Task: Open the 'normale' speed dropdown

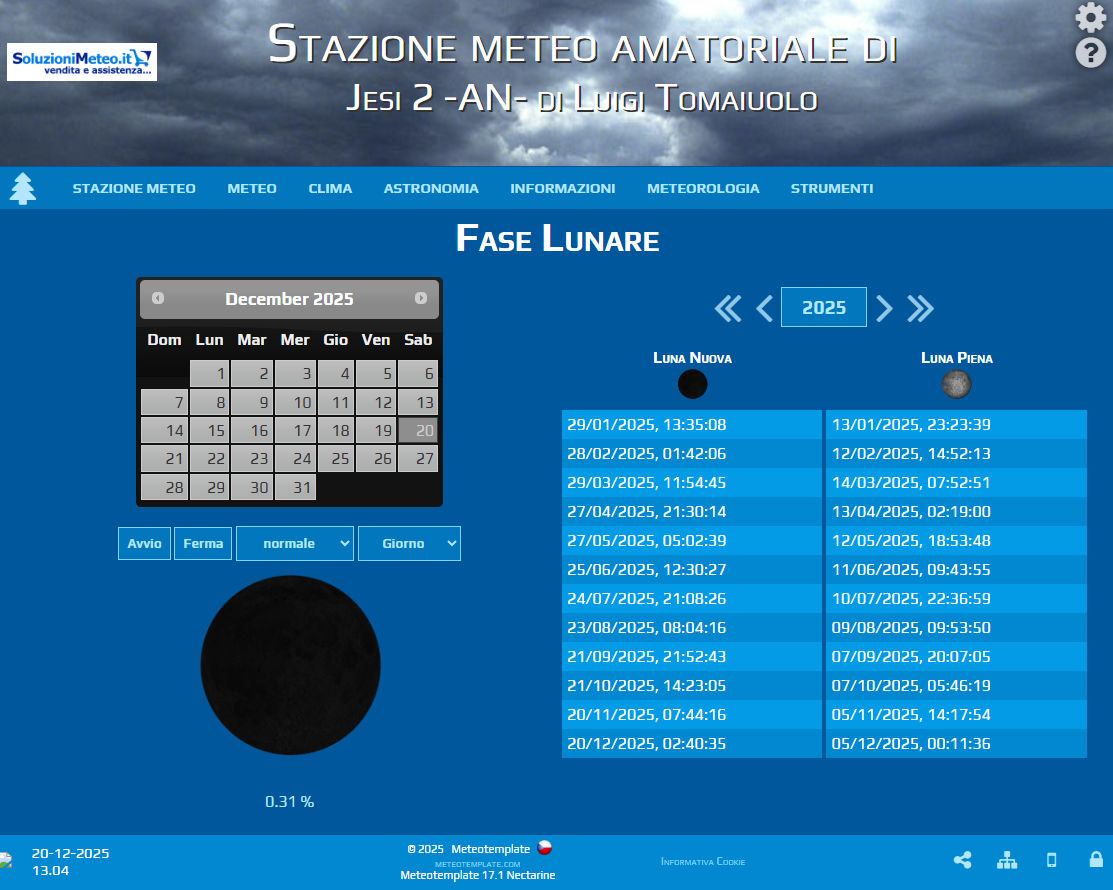Action: click(x=295, y=543)
